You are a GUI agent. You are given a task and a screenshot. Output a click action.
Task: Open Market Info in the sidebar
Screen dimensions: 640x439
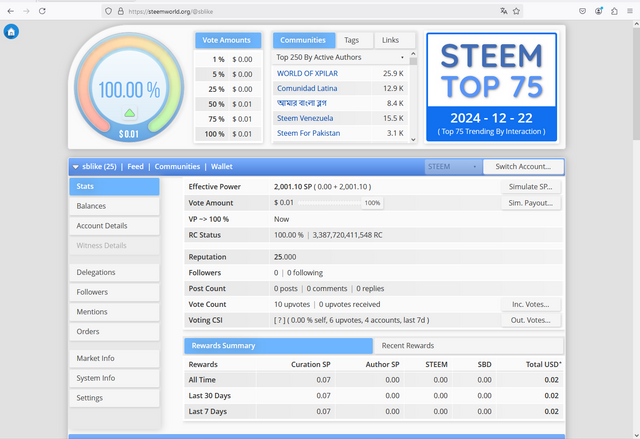[114, 358]
